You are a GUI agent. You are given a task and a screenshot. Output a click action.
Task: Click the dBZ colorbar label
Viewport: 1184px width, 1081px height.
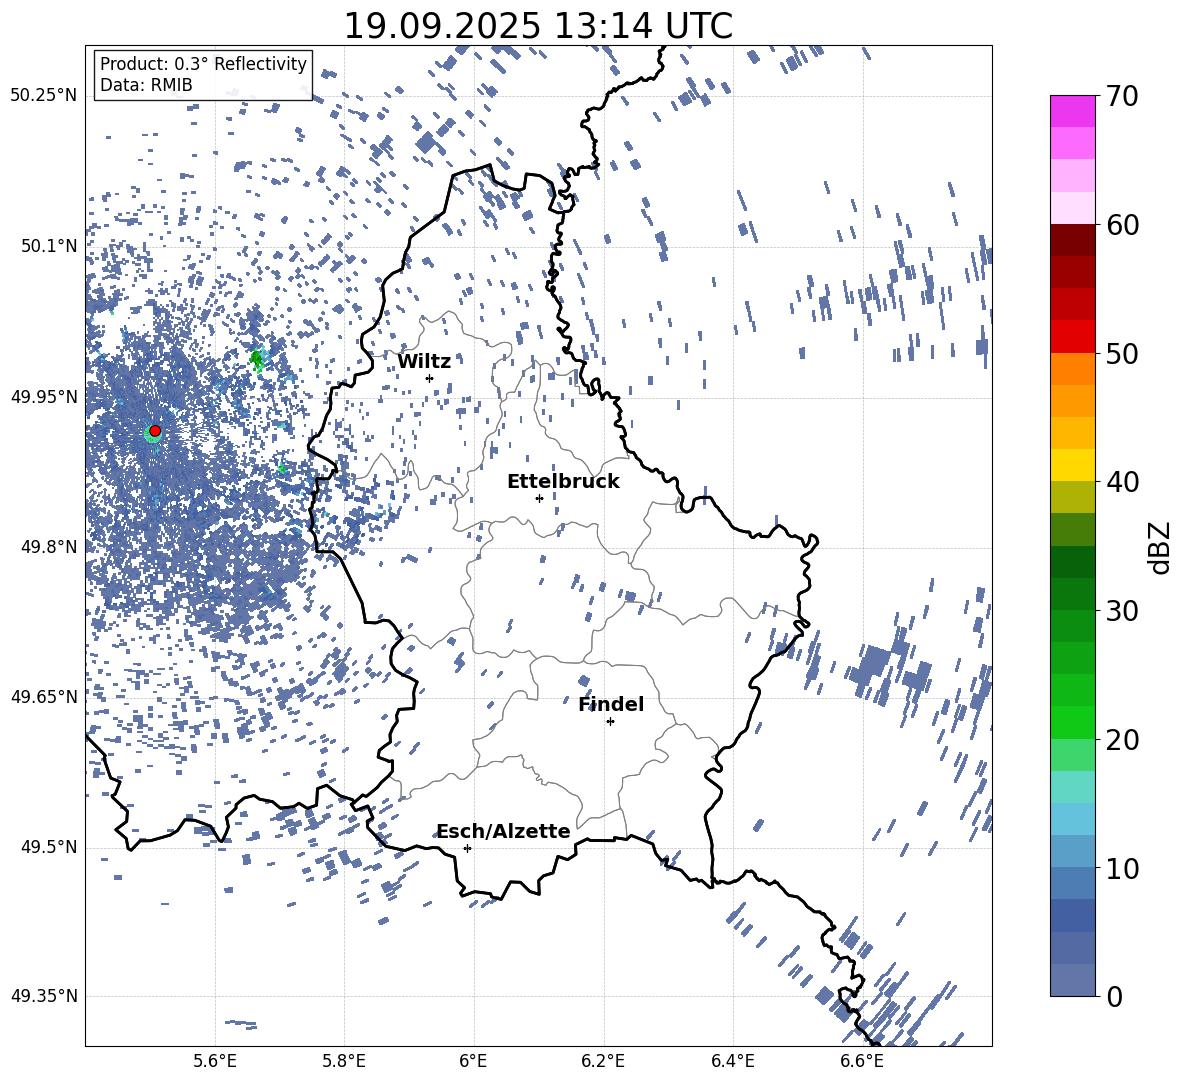pyautogui.click(x=1161, y=547)
